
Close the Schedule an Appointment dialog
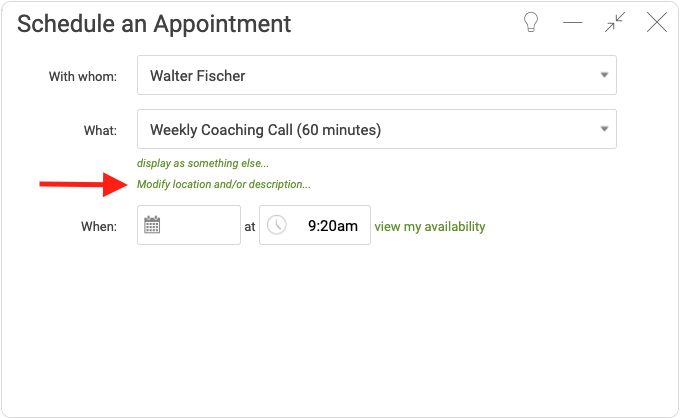(657, 23)
